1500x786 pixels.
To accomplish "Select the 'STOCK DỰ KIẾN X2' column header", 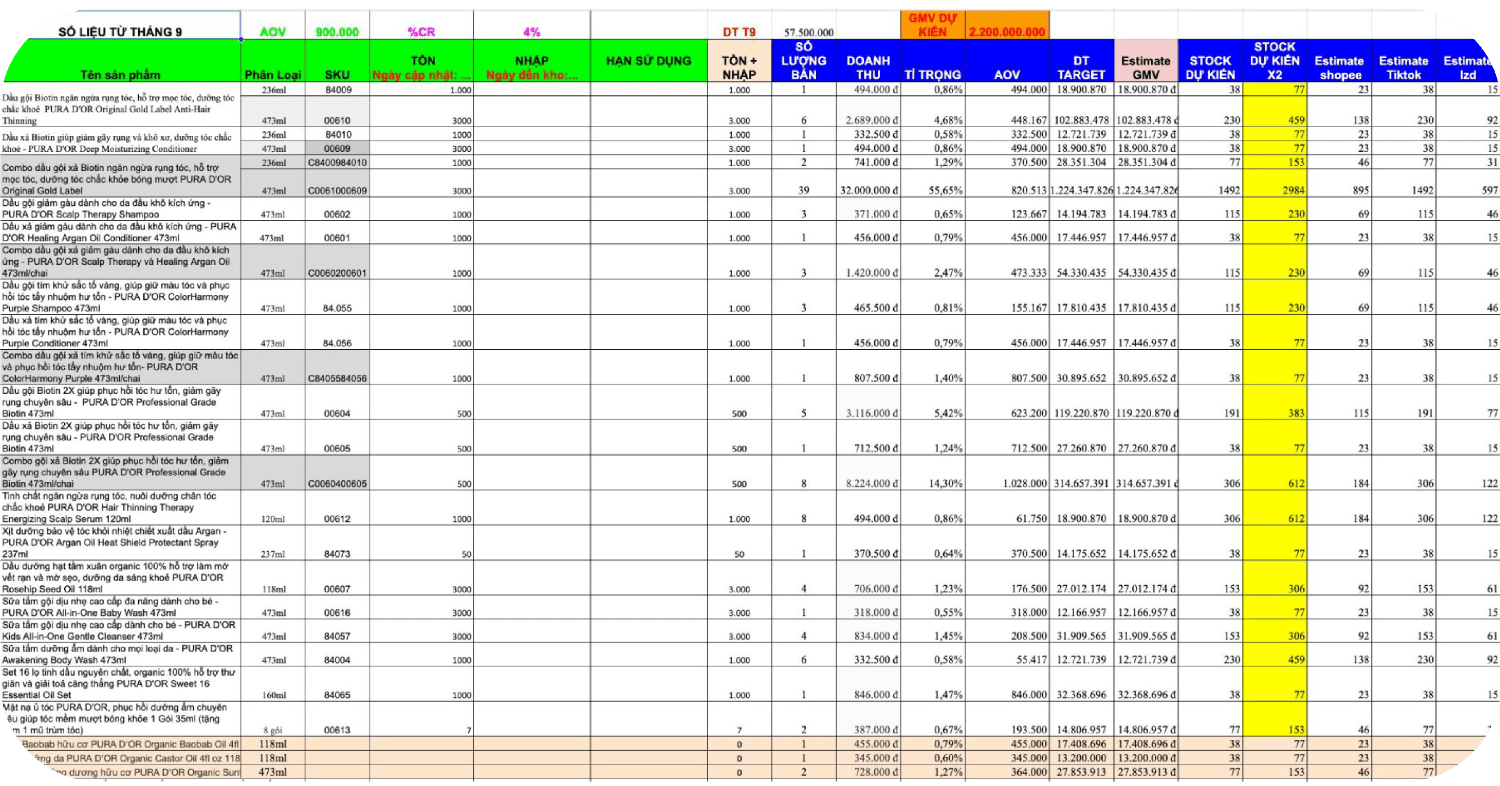I will point(1273,61).
